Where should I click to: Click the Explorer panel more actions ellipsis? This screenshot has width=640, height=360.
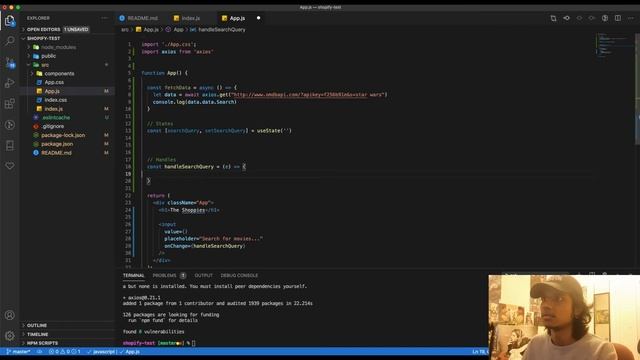click(104, 18)
